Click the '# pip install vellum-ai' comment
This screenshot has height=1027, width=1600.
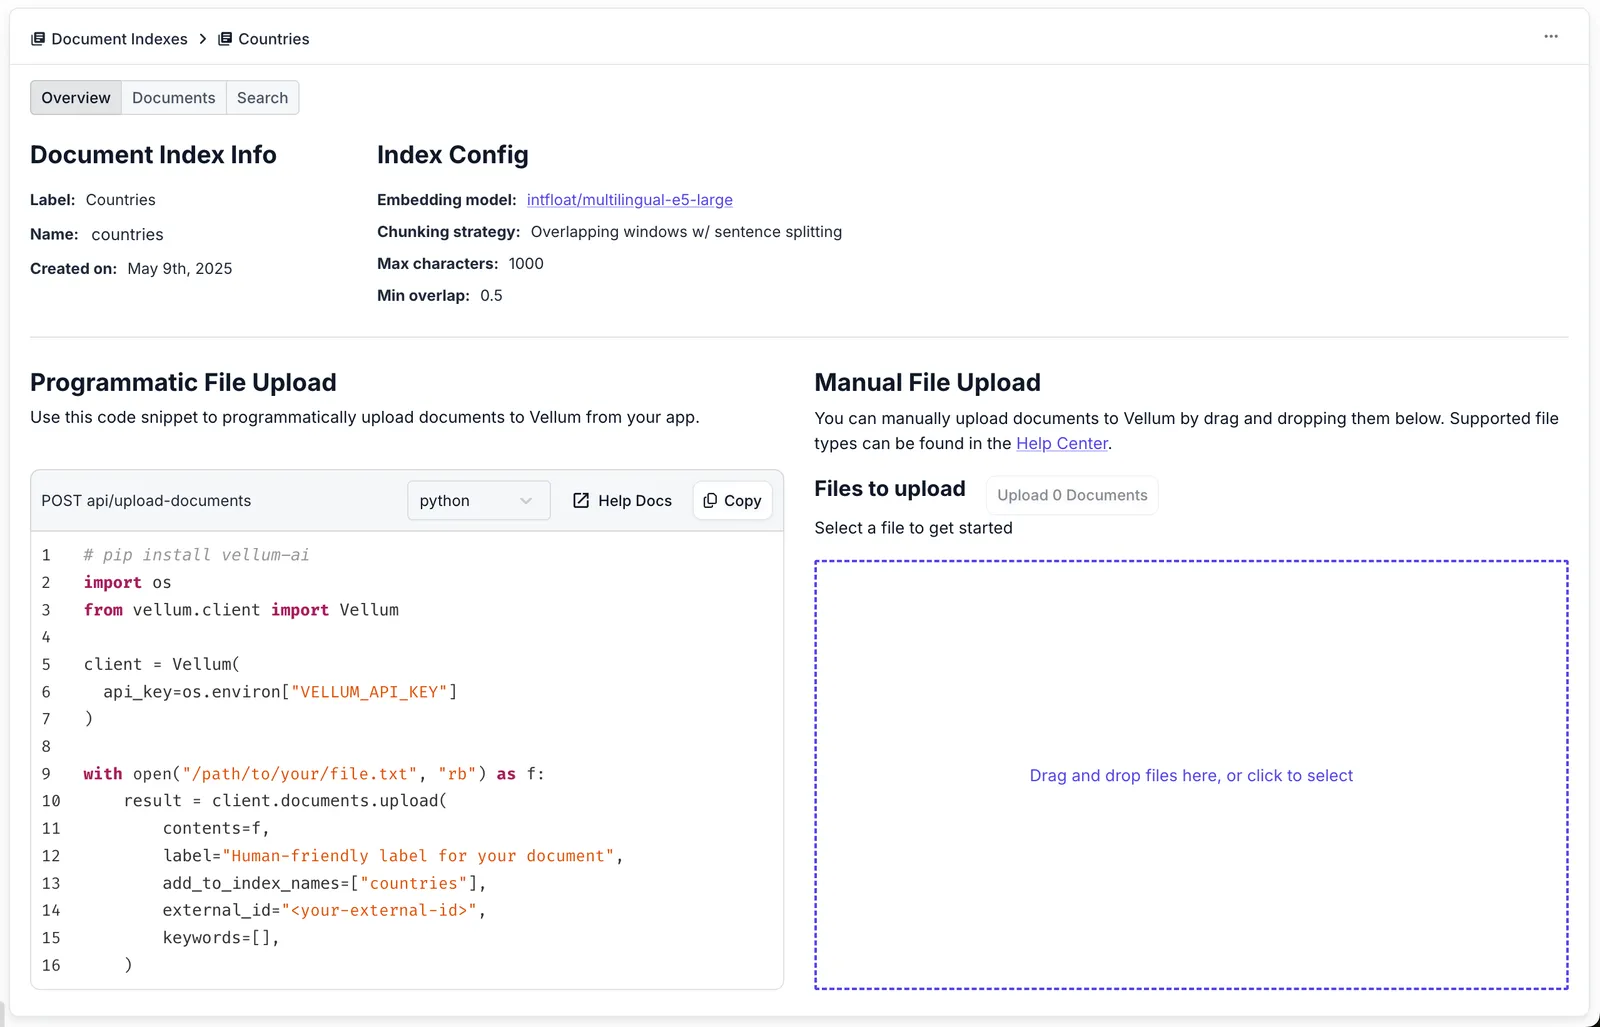[196, 554]
